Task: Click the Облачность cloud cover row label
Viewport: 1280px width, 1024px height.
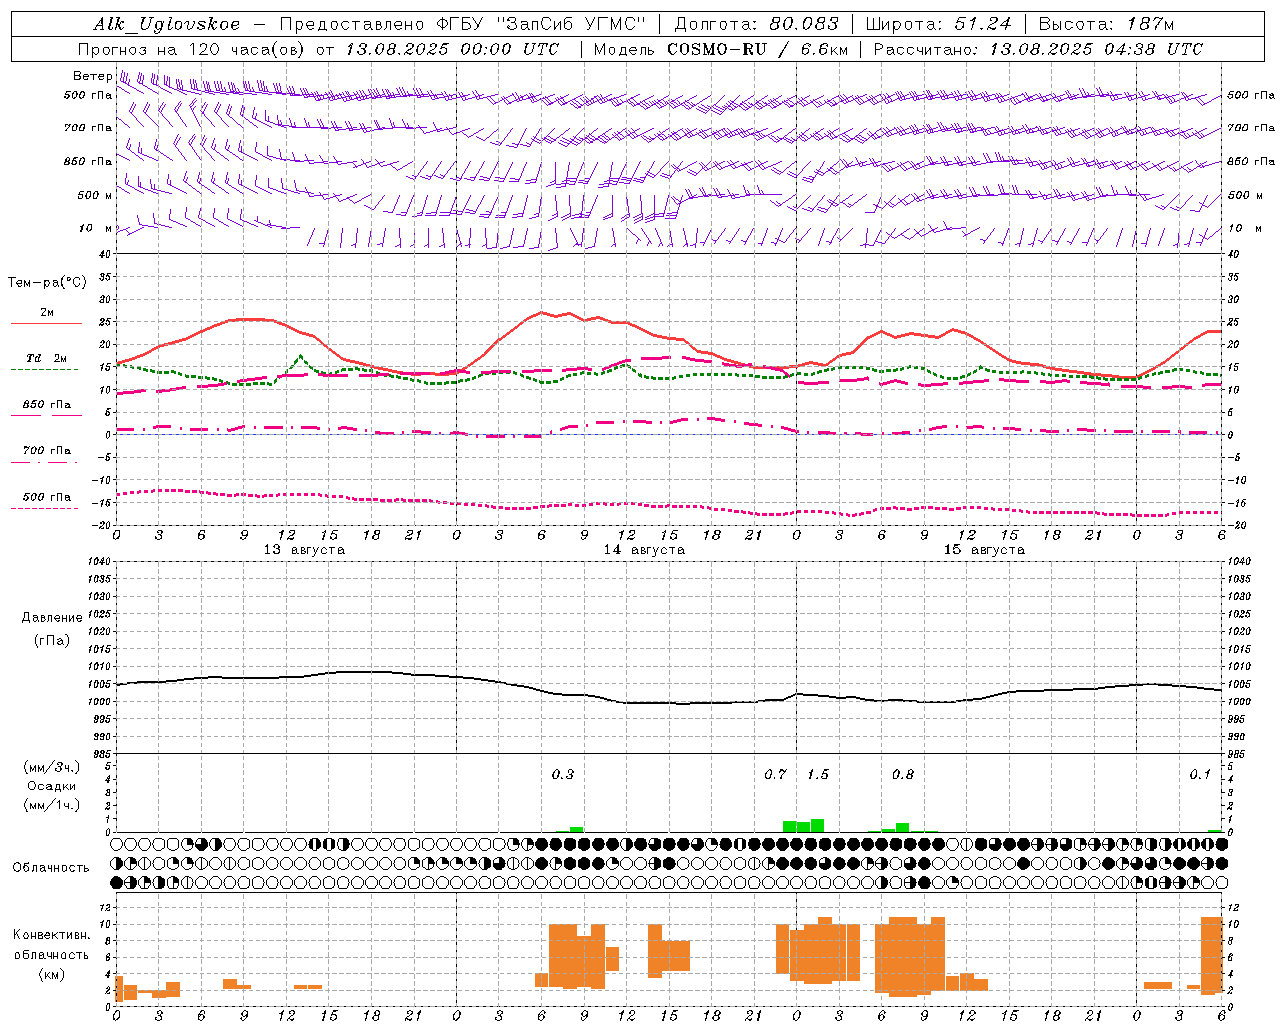Action: 51,867
